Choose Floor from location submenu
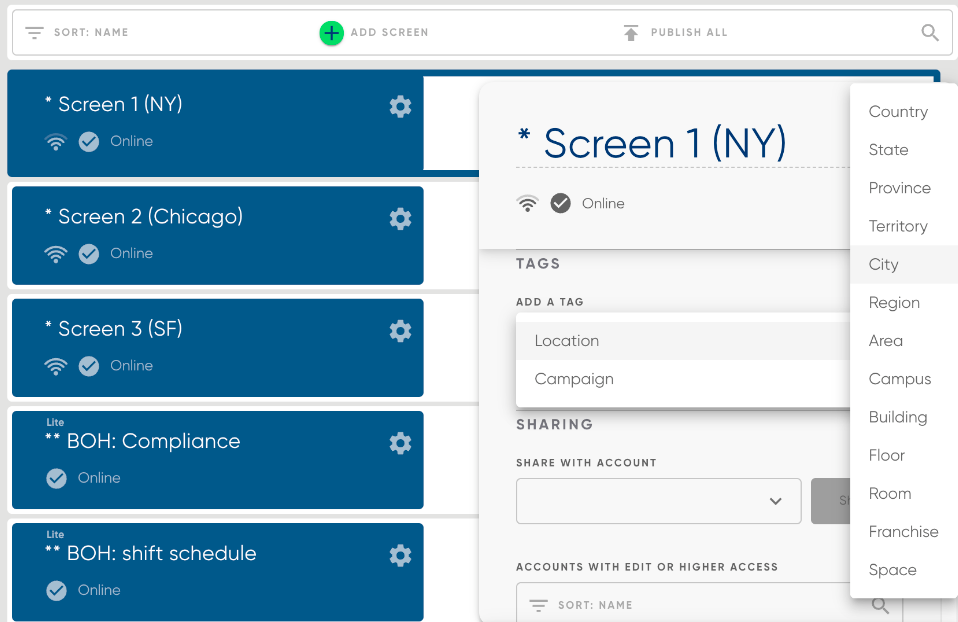The image size is (958, 622). (904, 455)
